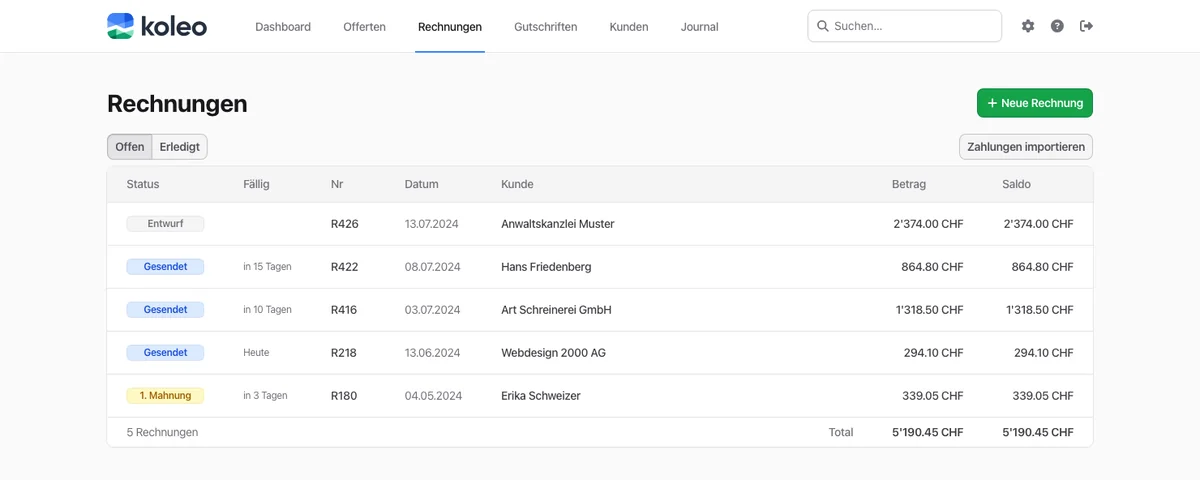The height and width of the screenshot is (480, 1200).
Task: Click the Entwurf status badge
Action: pos(165,224)
